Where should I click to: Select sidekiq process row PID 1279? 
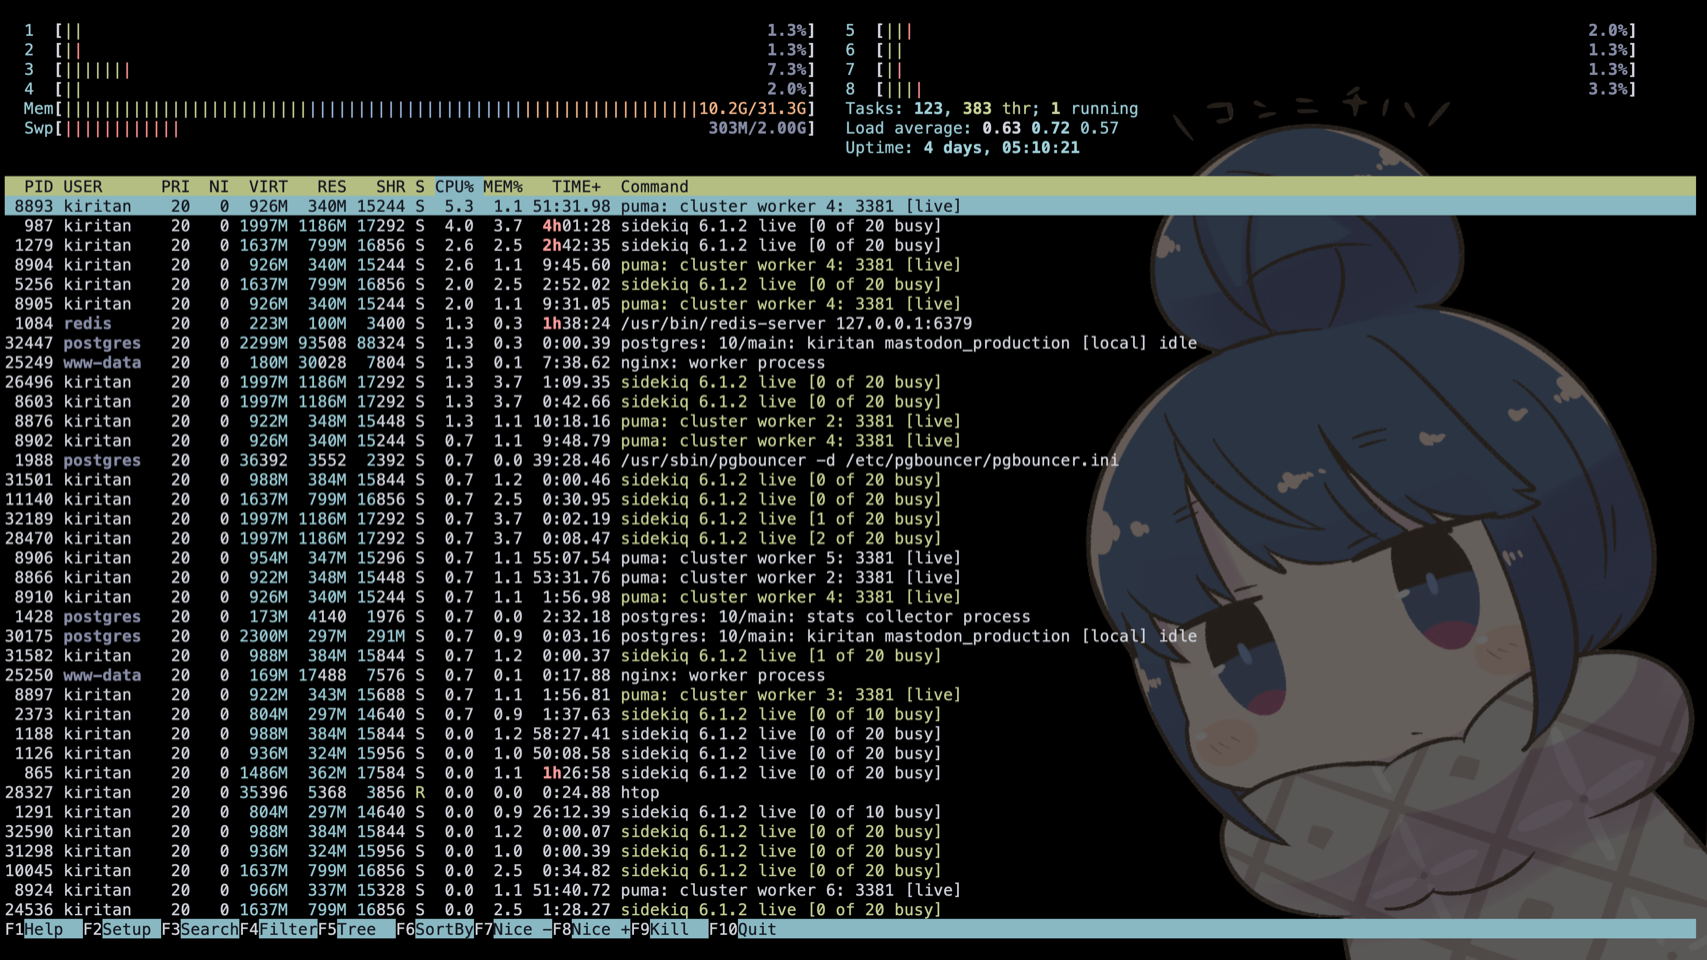(850, 245)
